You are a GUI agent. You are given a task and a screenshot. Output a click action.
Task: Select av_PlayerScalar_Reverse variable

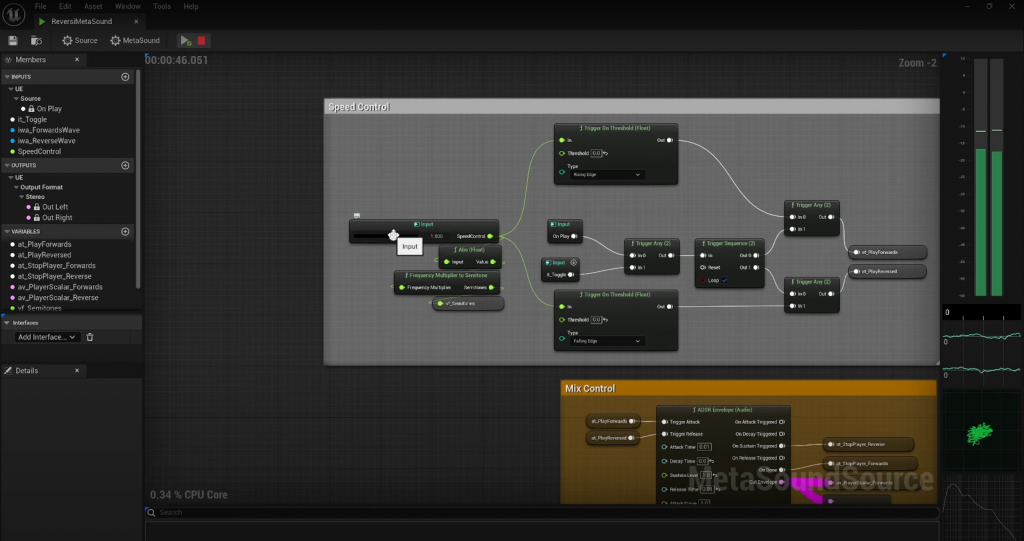(60, 297)
